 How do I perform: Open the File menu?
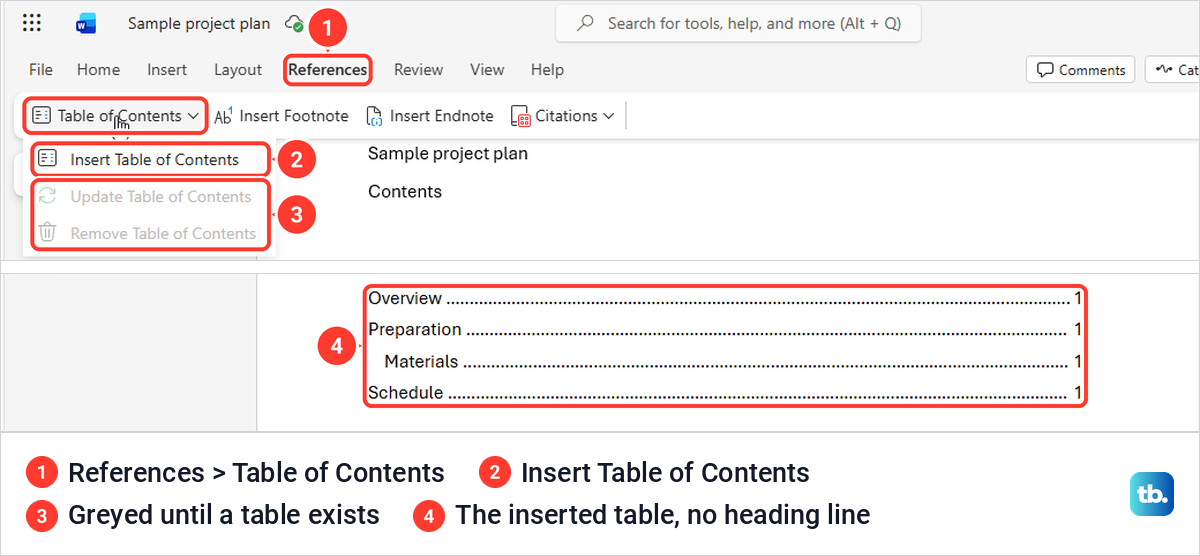click(41, 70)
